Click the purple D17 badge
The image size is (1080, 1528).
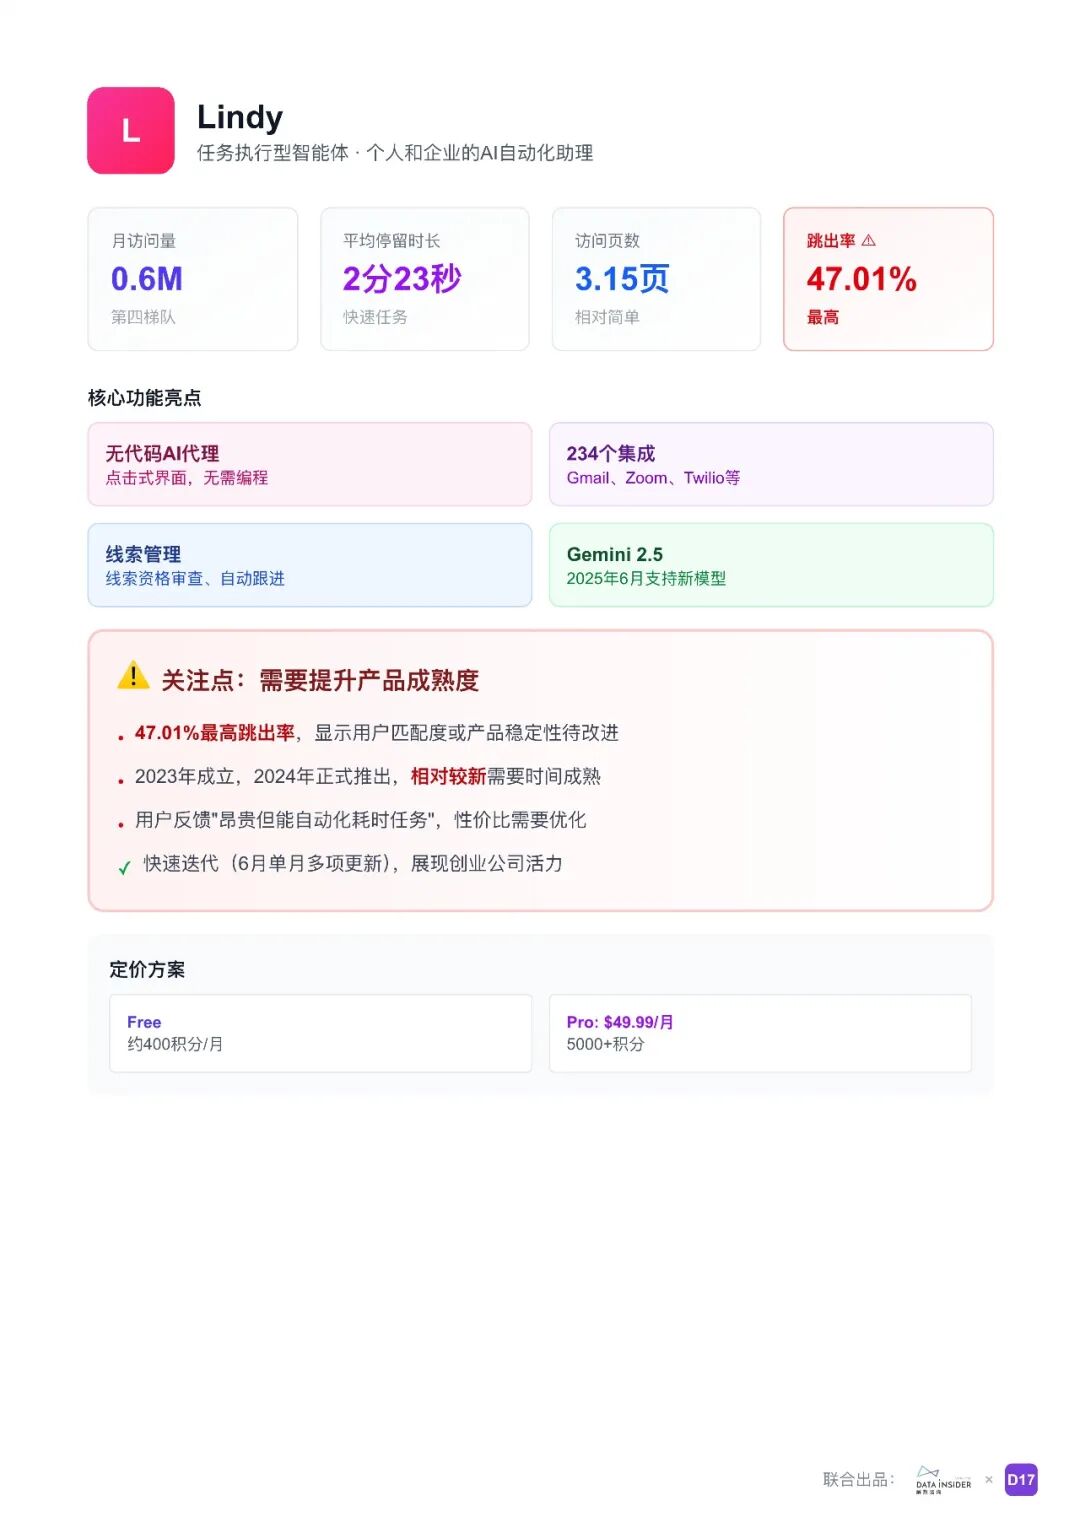coord(1021,1480)
